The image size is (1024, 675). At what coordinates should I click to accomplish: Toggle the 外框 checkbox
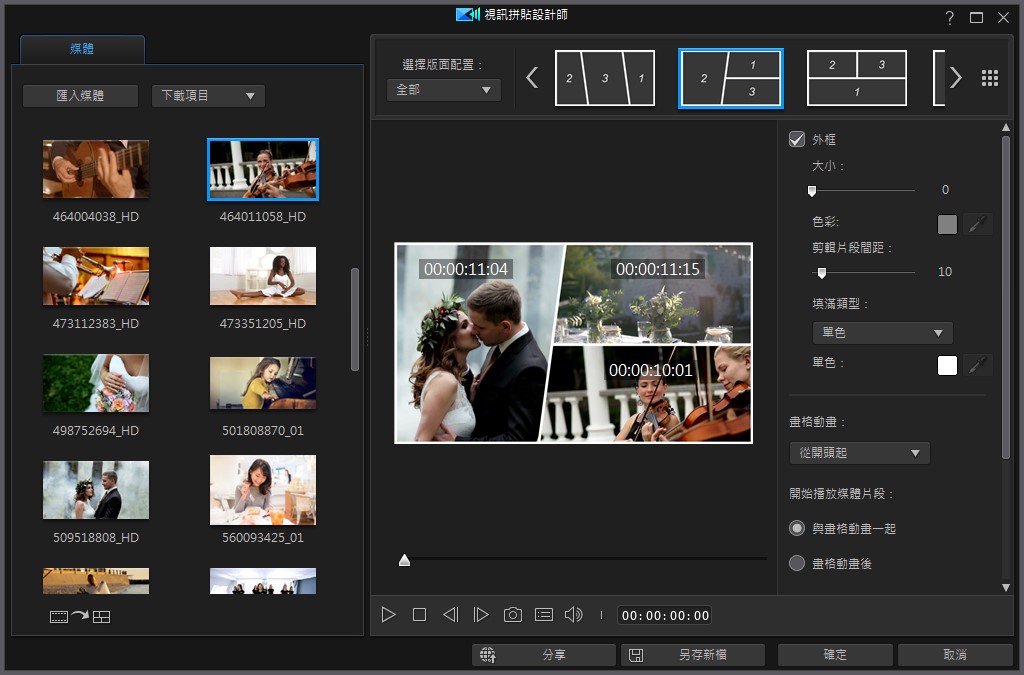[796, 139]
